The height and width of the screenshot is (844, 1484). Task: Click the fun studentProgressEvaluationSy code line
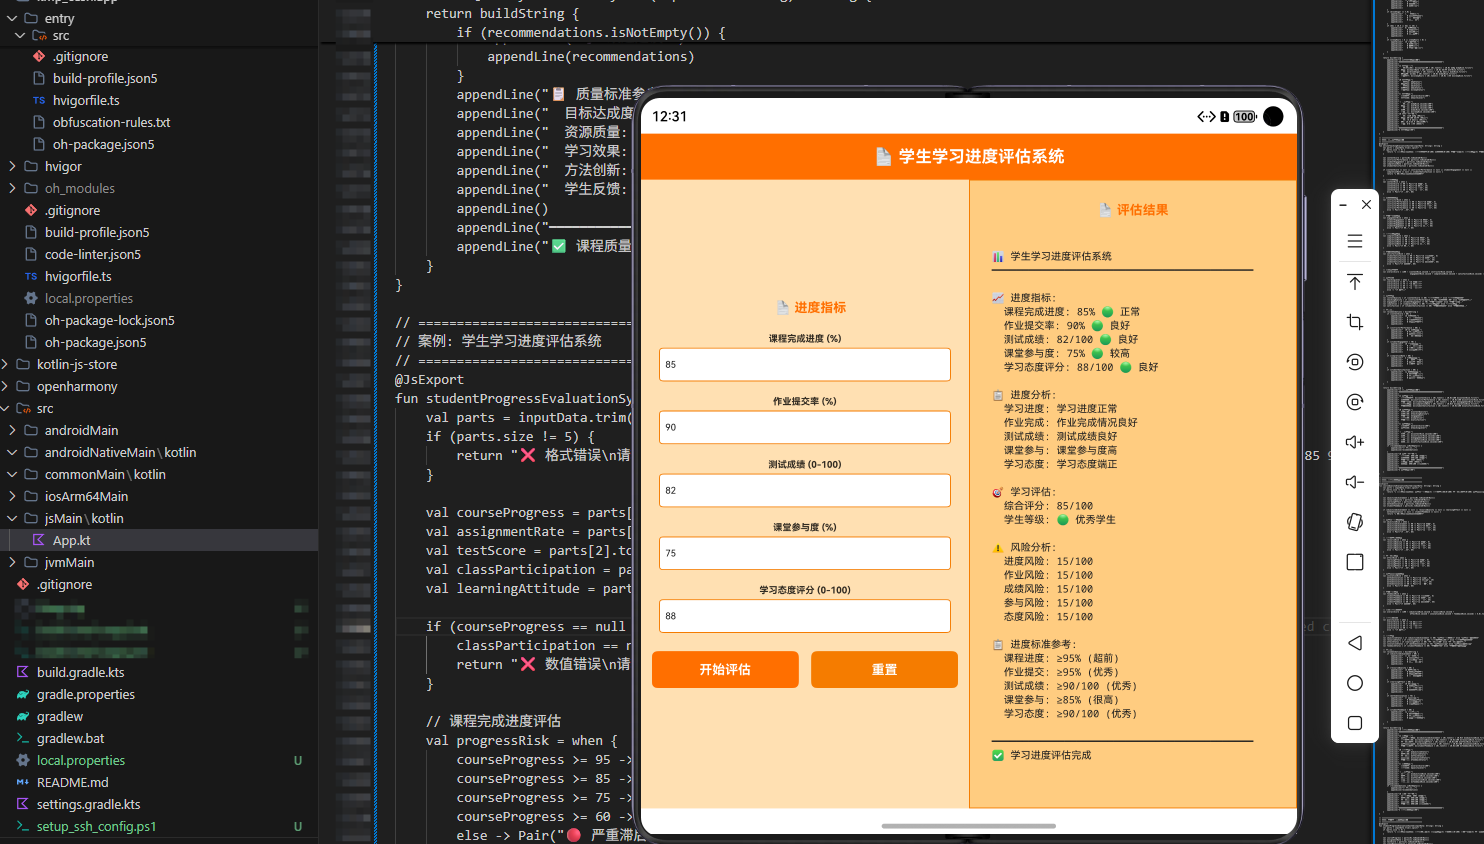(513, 398)
